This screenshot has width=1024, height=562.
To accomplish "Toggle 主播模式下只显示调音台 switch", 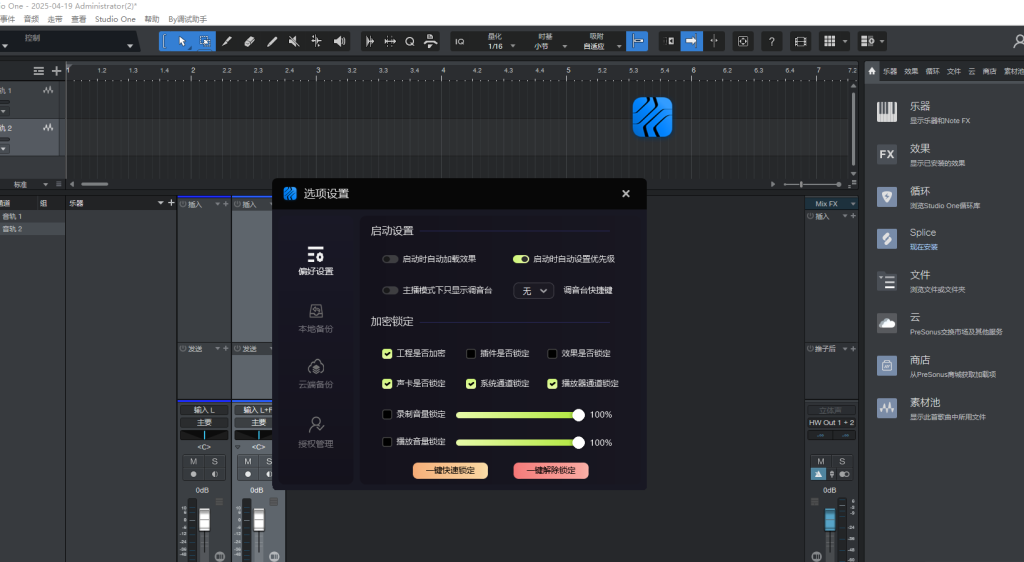I will click(x=390, y=290).
